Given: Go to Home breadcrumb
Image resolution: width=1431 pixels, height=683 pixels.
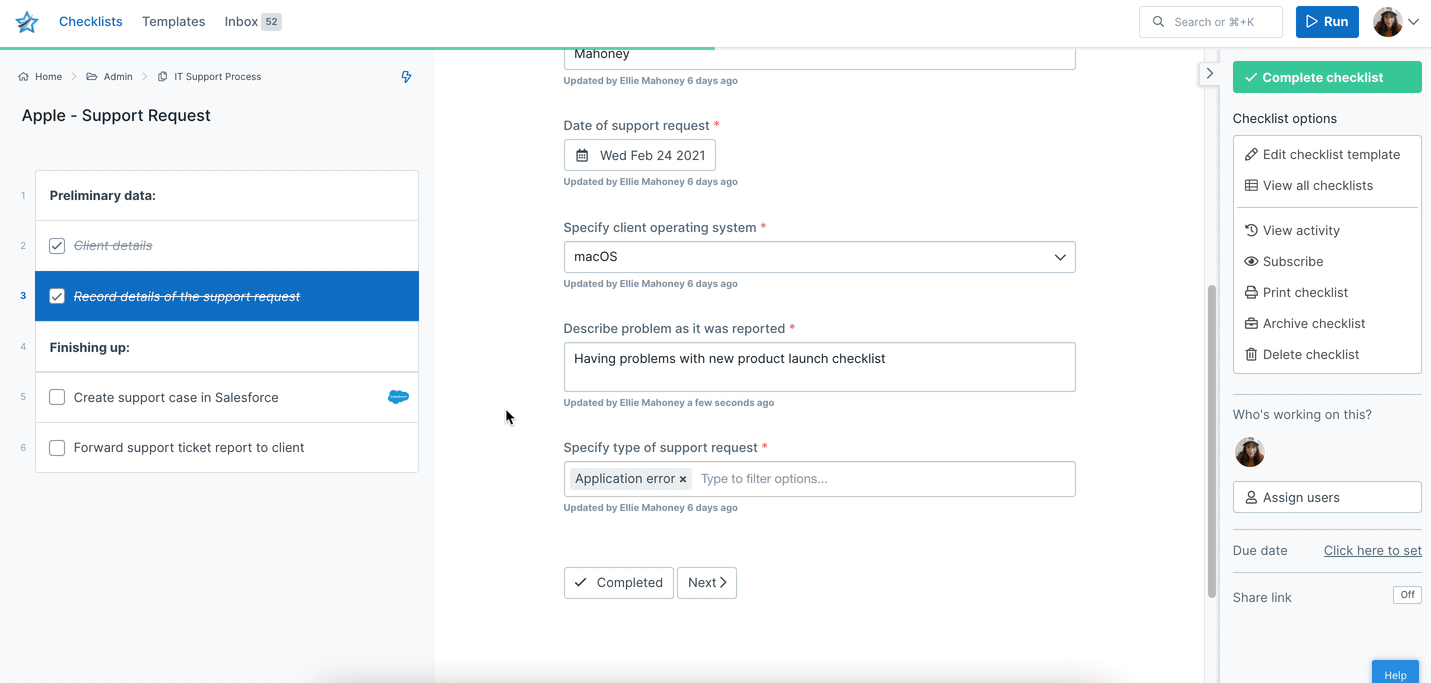Looking at the screenshot, I should click(x=40, y=77).
